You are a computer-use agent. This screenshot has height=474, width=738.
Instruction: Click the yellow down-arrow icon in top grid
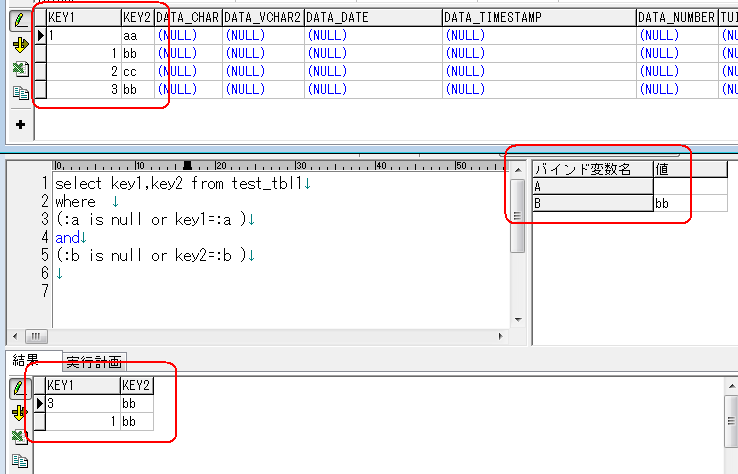pos(19,44)
